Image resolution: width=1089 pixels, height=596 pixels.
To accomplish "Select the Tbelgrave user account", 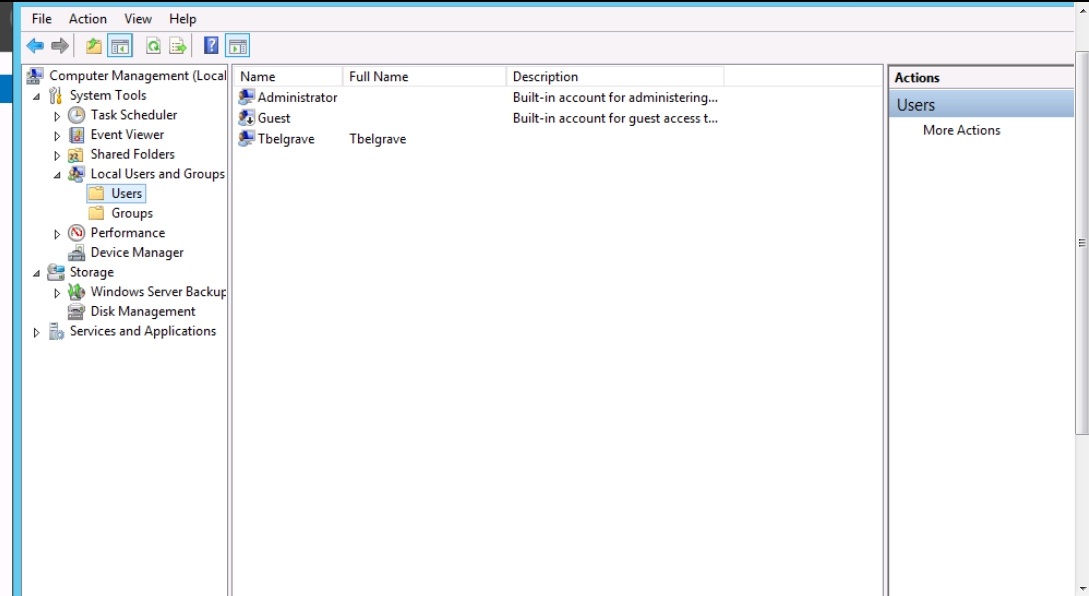I will 285,139.
